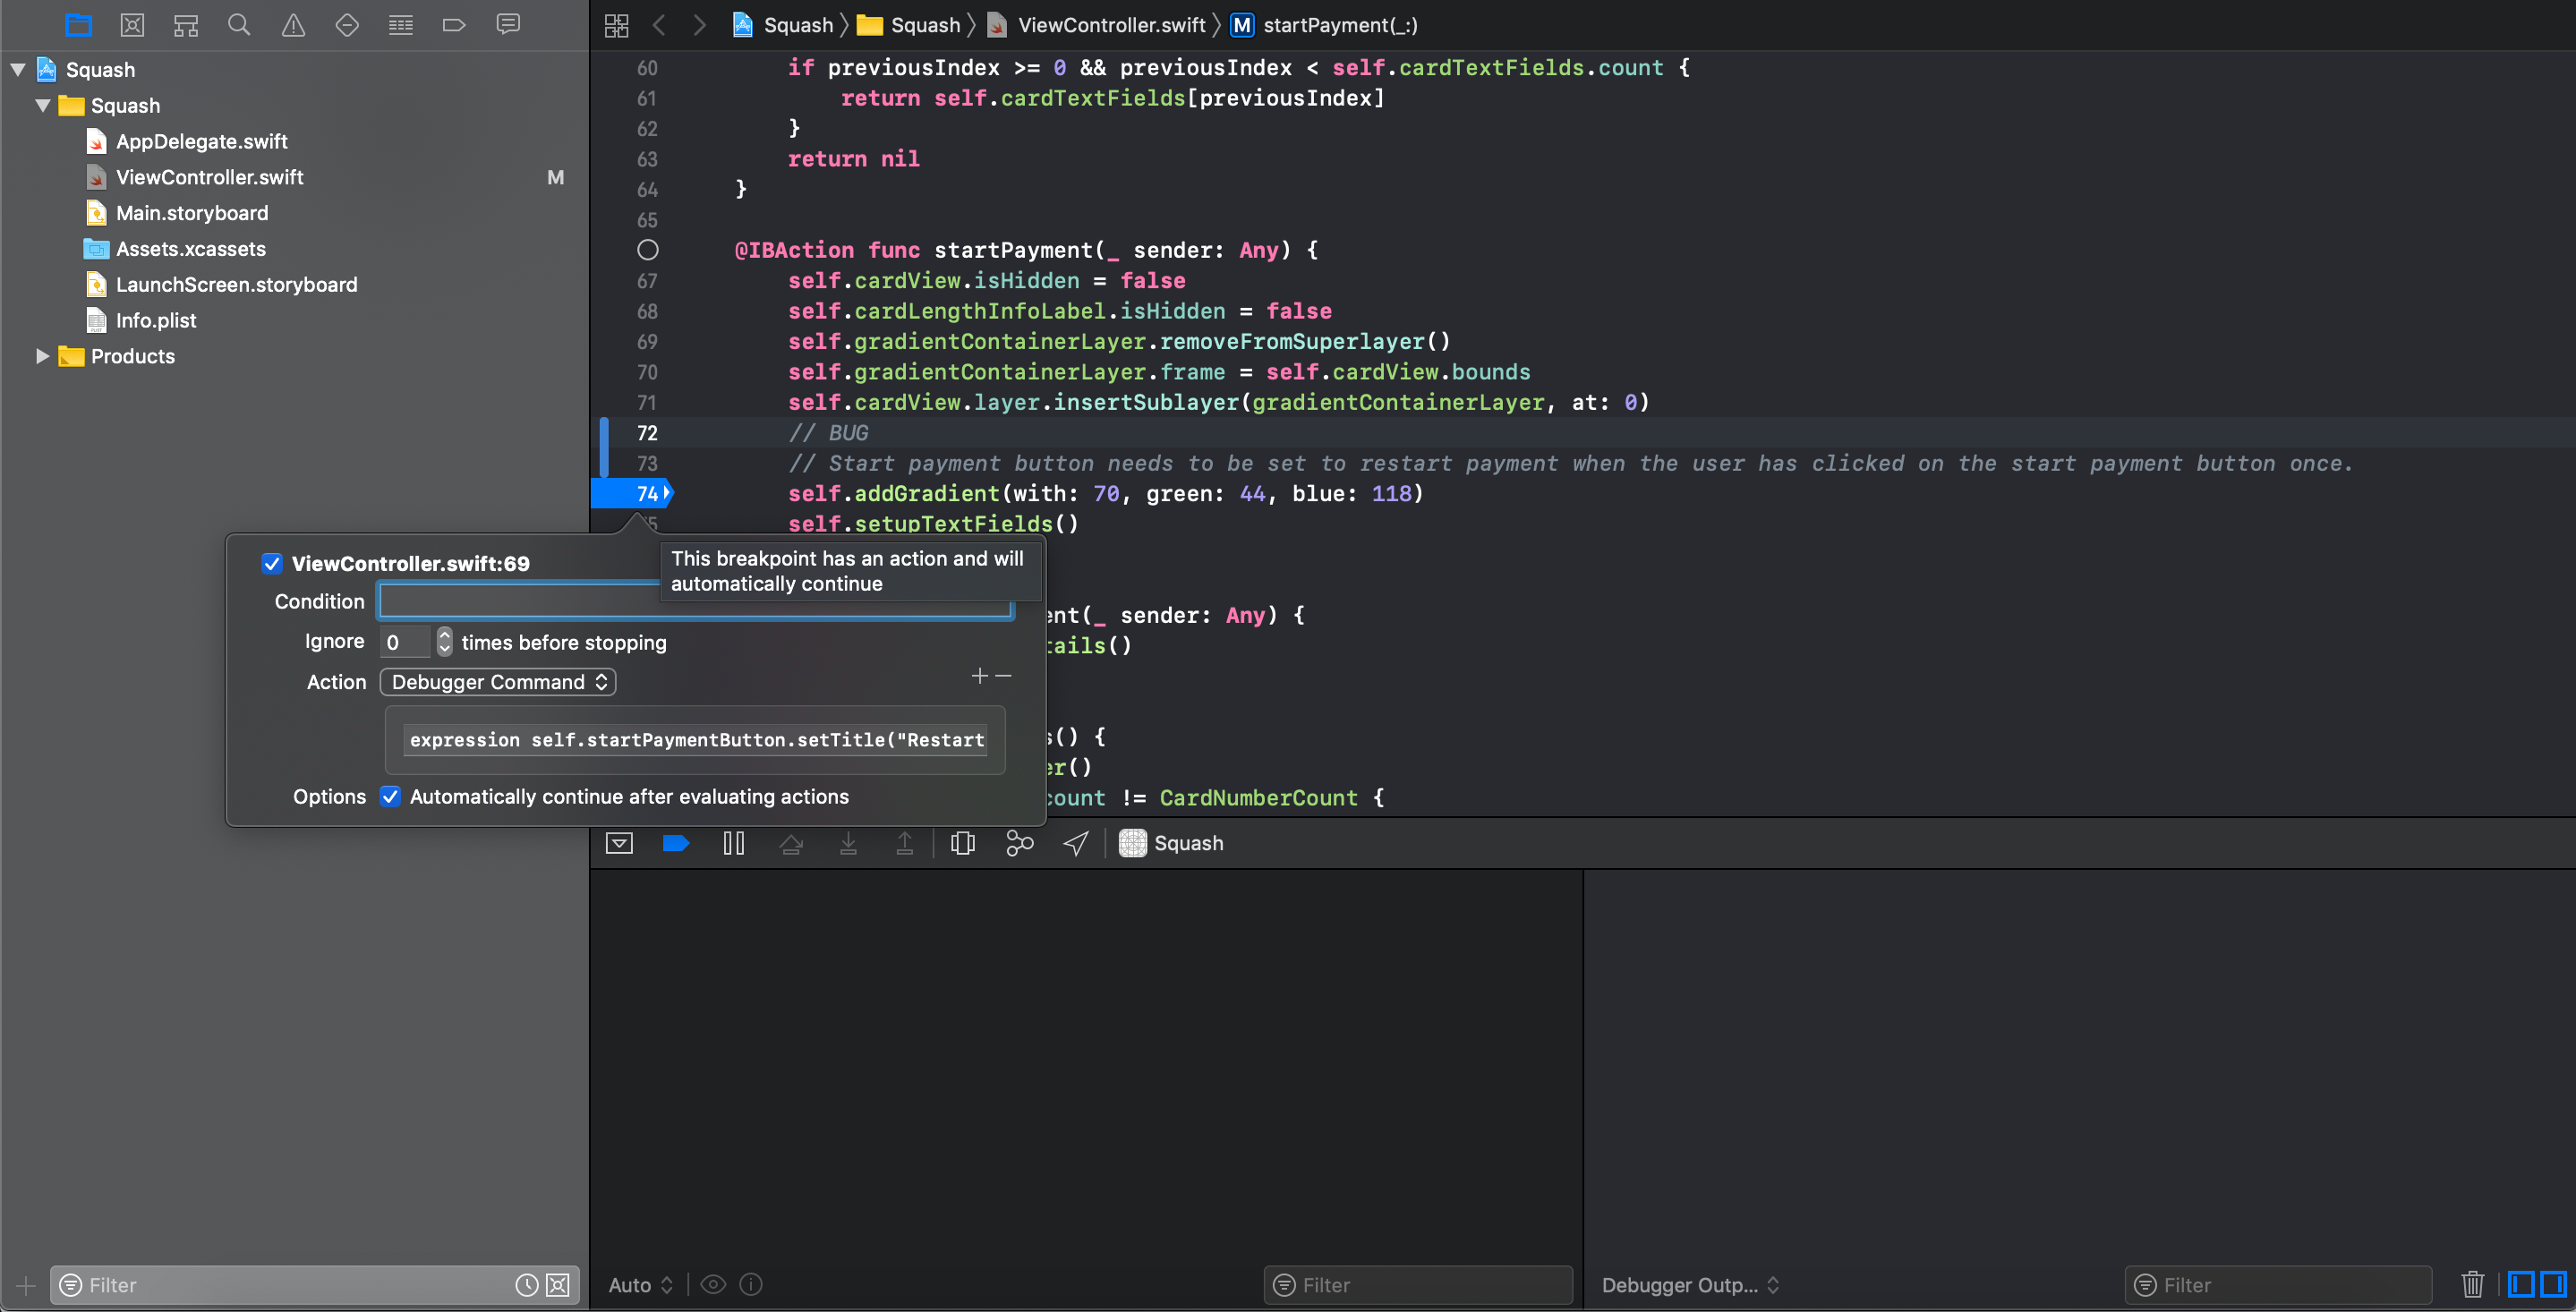Increment Ignore count with the stepper
Screen dimensions: 2576x1312
[x=444, y=636]
